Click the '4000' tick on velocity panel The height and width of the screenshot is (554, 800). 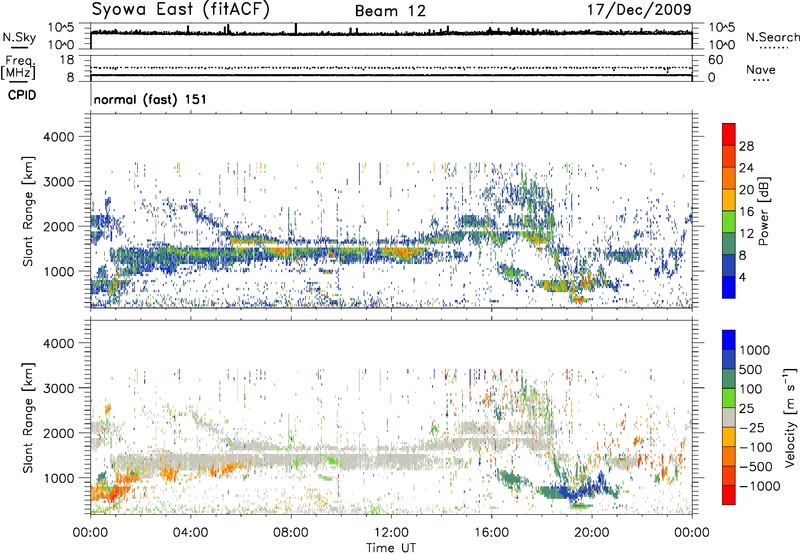(58, 343)
